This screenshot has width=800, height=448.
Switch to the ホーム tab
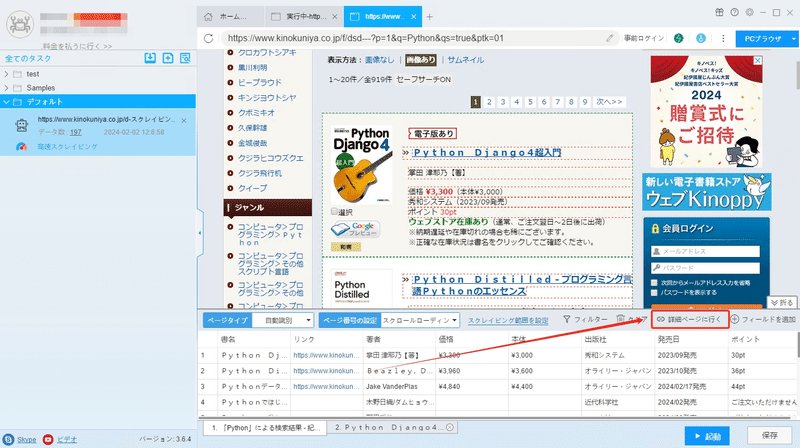231,17
